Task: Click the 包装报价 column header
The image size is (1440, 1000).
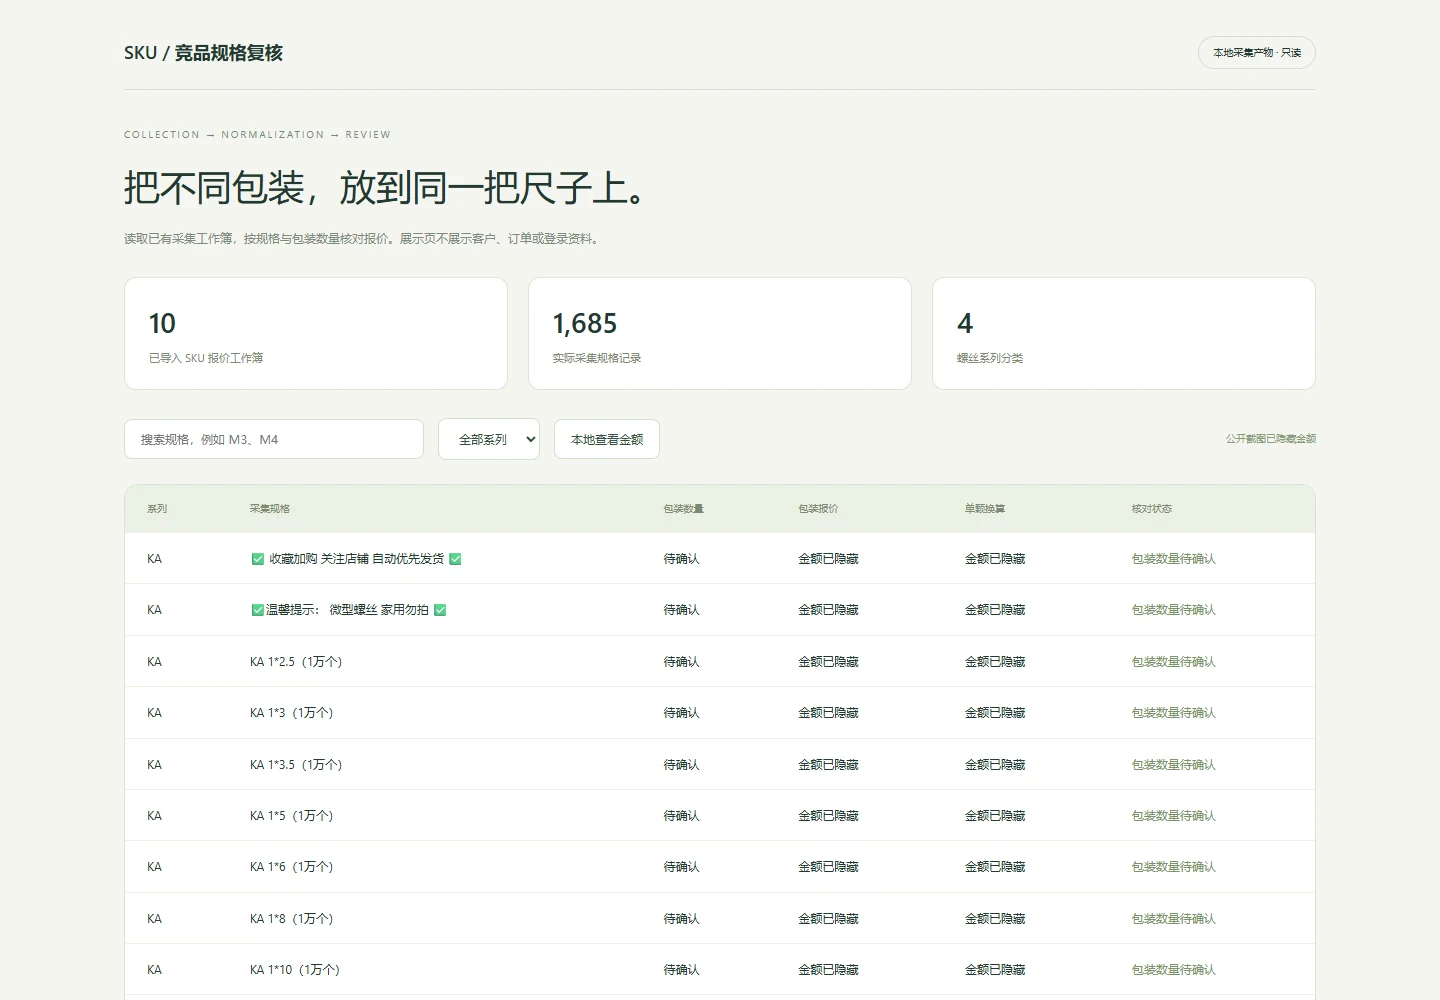Action: coord(818,509)
